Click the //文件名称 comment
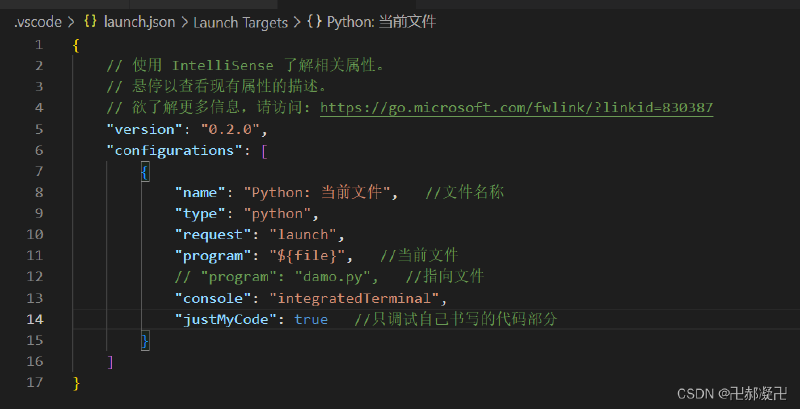The image size is (800, 409). 465,192
